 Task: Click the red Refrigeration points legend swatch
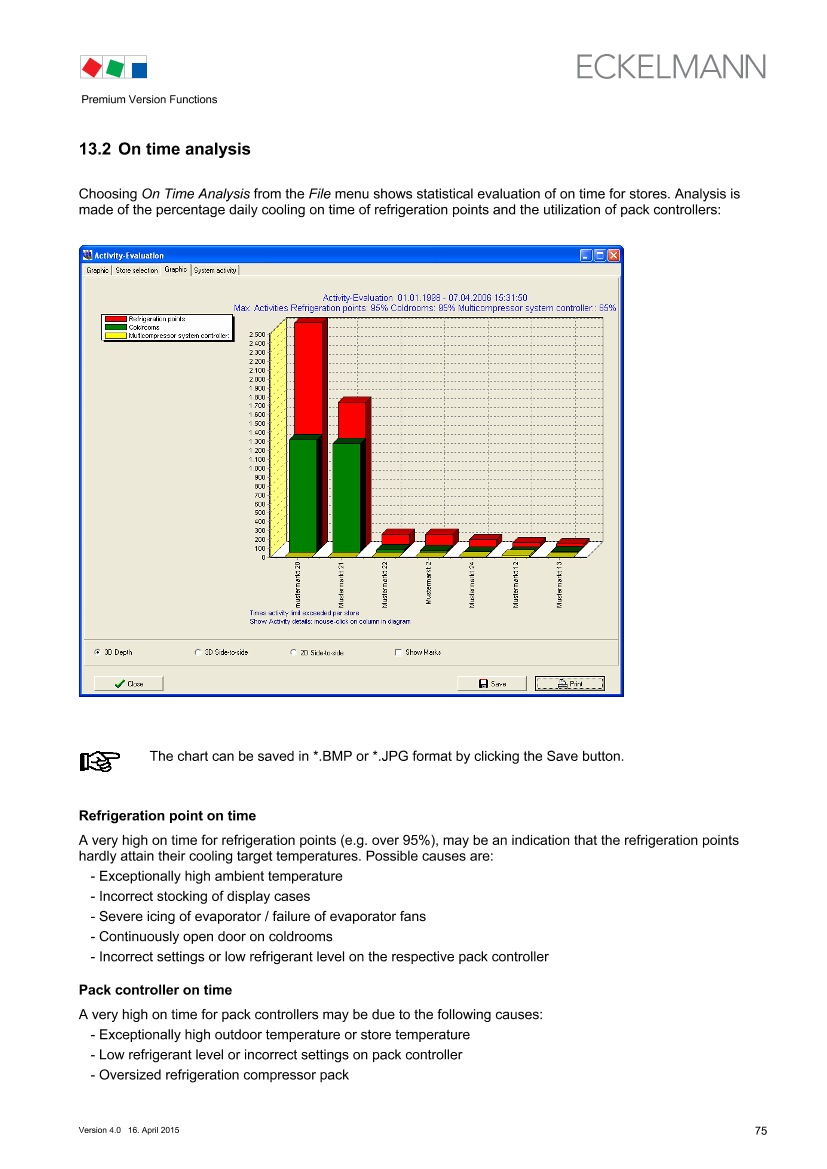click(115, 319)
